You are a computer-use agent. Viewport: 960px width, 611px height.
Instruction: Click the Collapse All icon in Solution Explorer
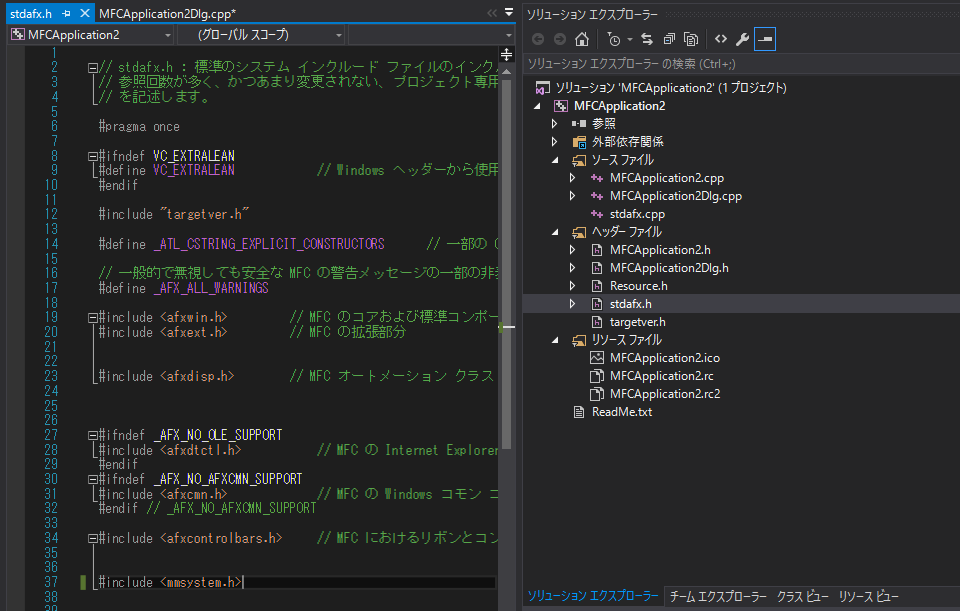point(669,39)
